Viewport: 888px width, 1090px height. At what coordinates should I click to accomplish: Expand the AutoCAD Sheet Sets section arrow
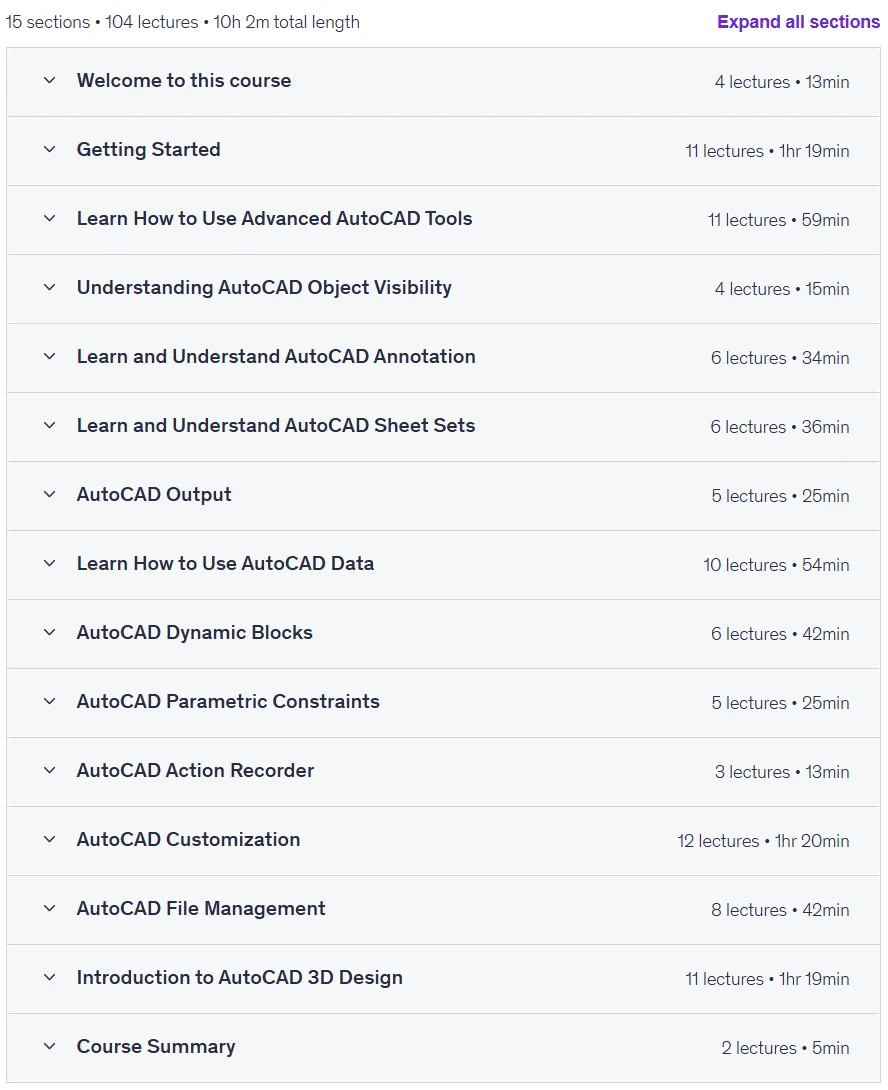[x=49, y=425]
